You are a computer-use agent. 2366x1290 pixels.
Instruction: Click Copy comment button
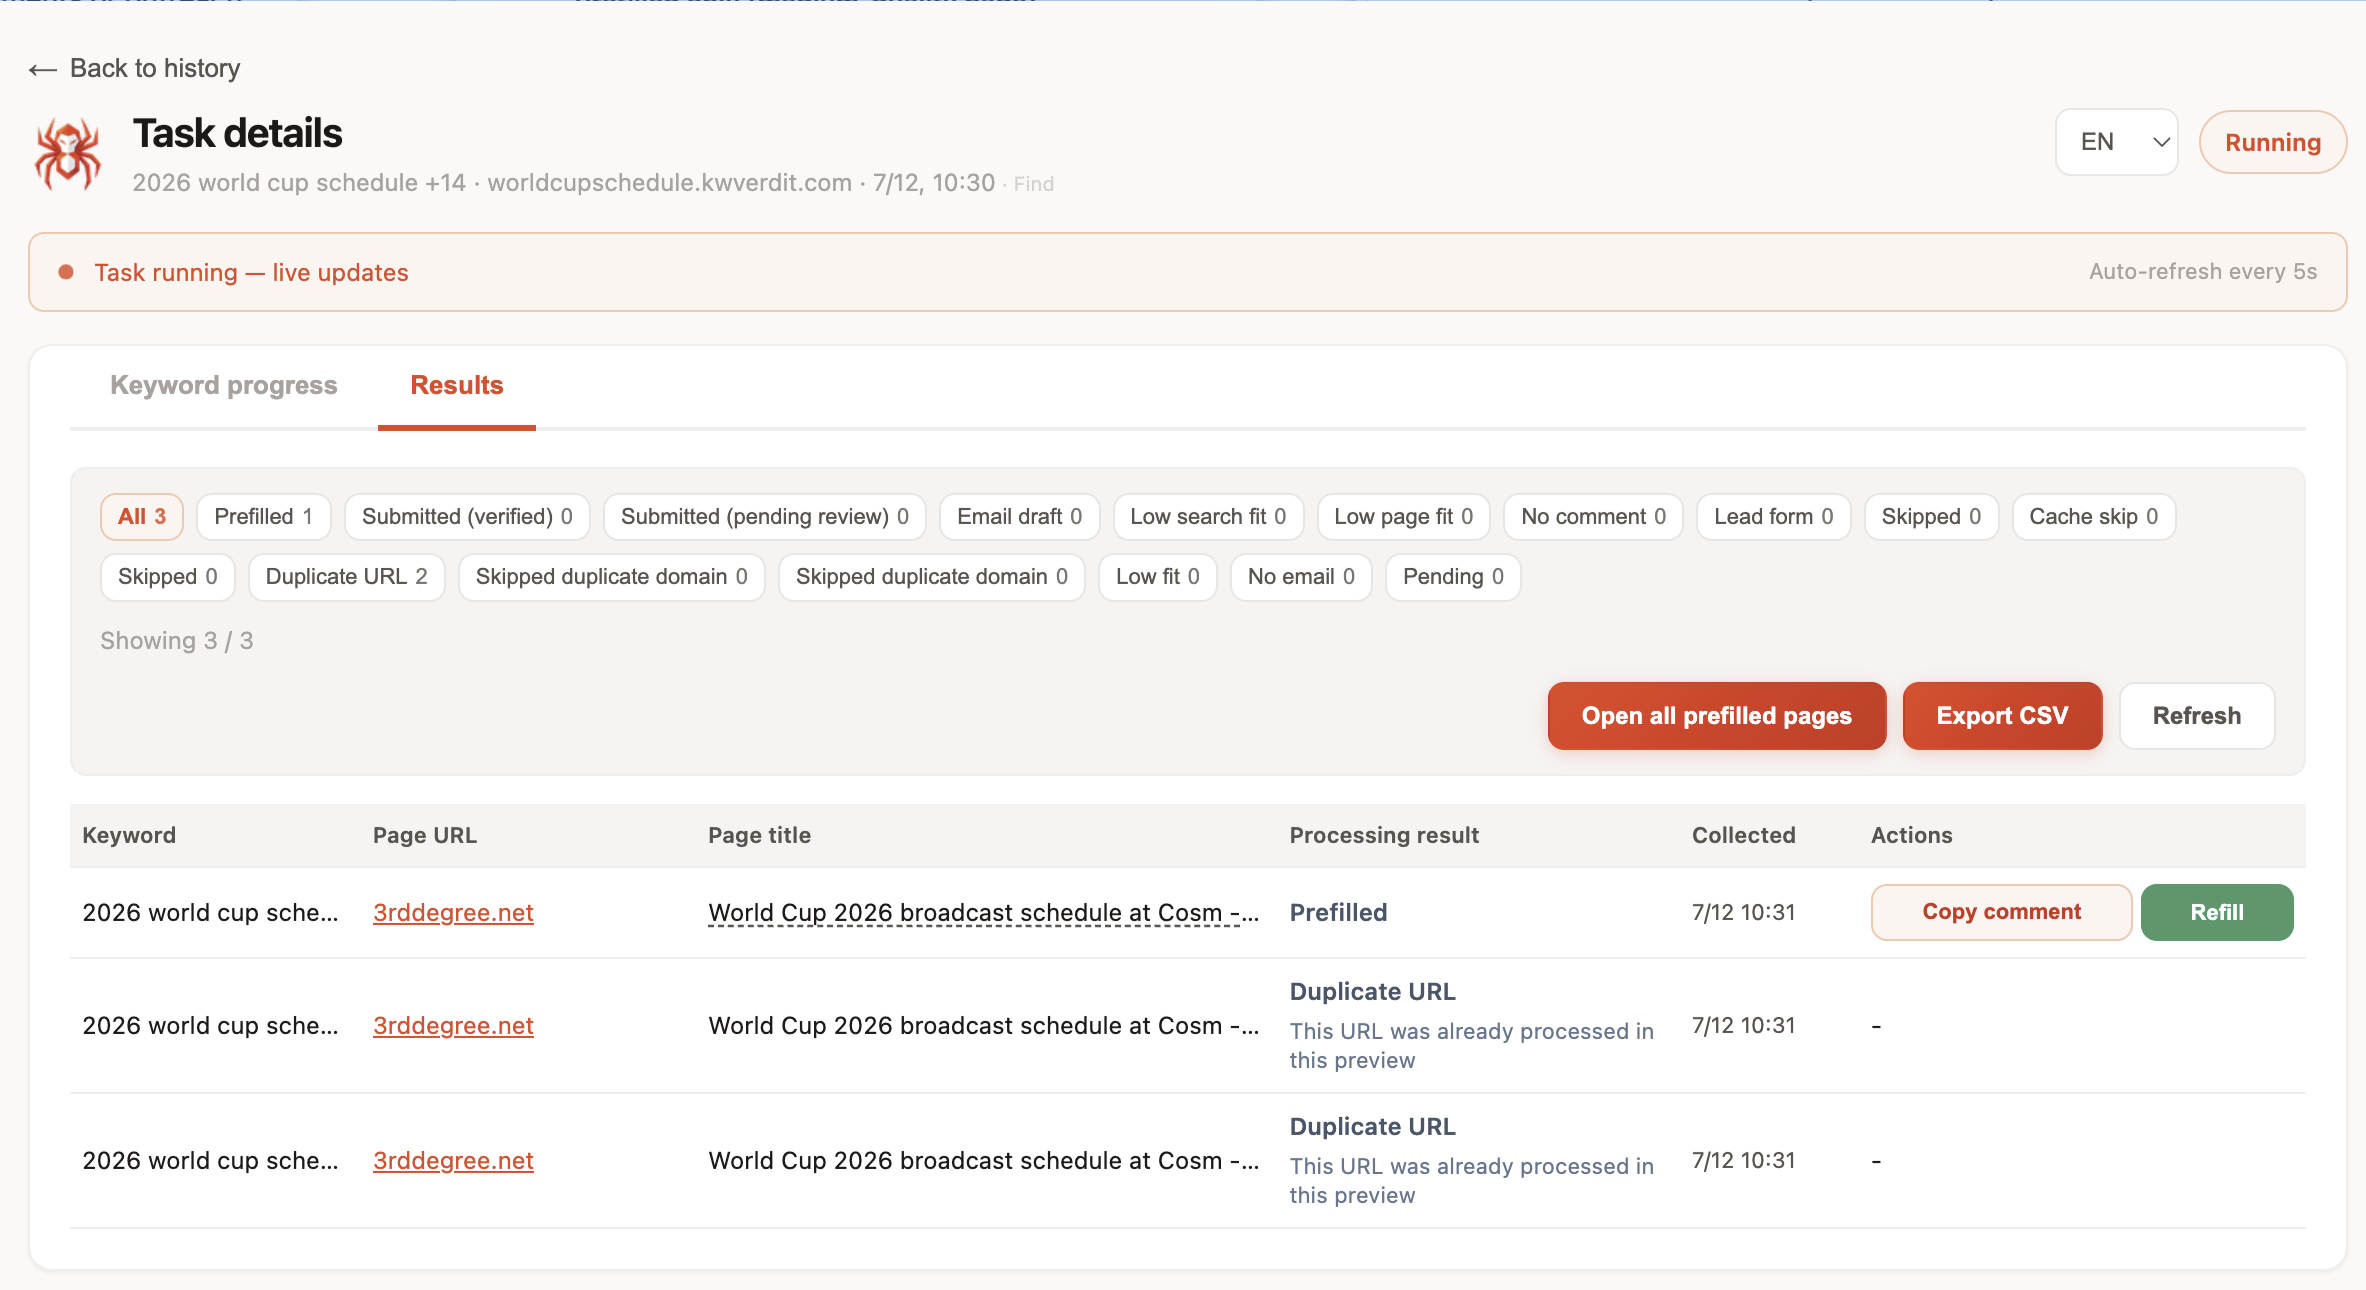tap(2002, 912)
